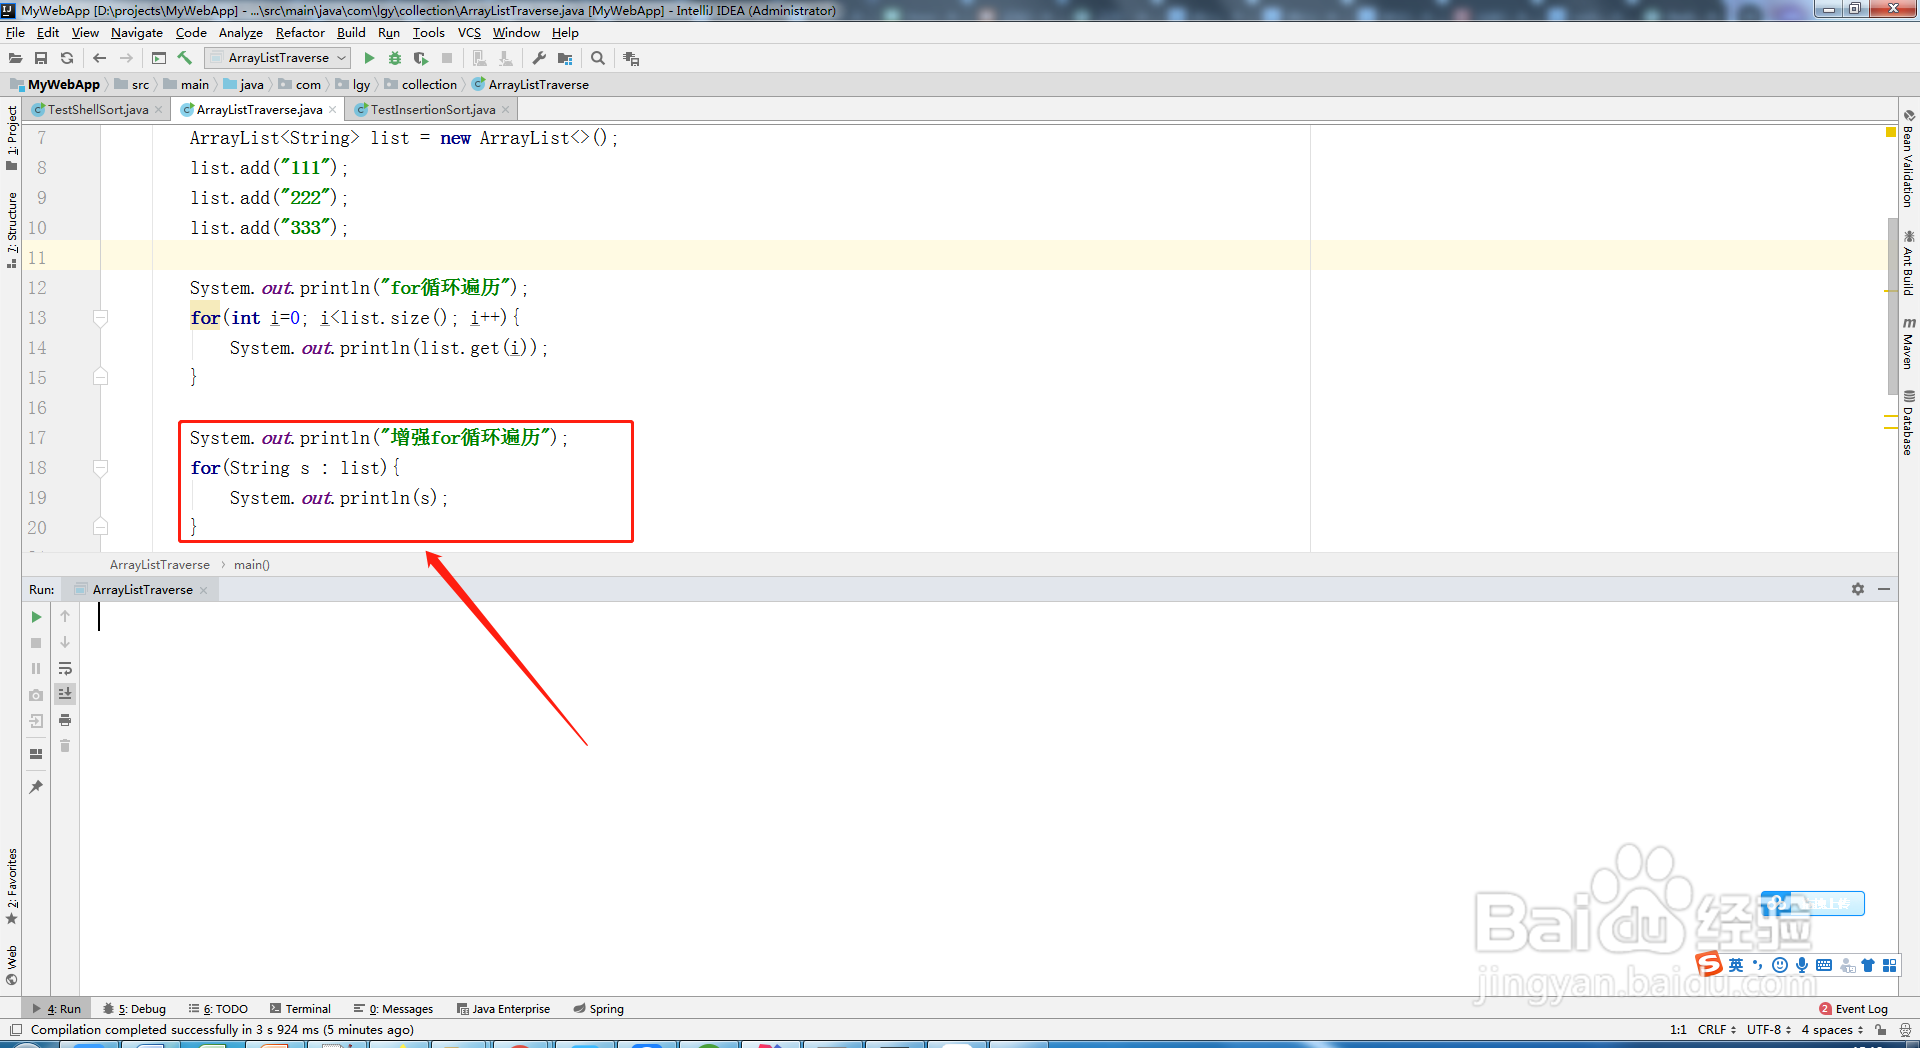Click the Synchronize refresh icon in toolbar

tap(67, 58)
